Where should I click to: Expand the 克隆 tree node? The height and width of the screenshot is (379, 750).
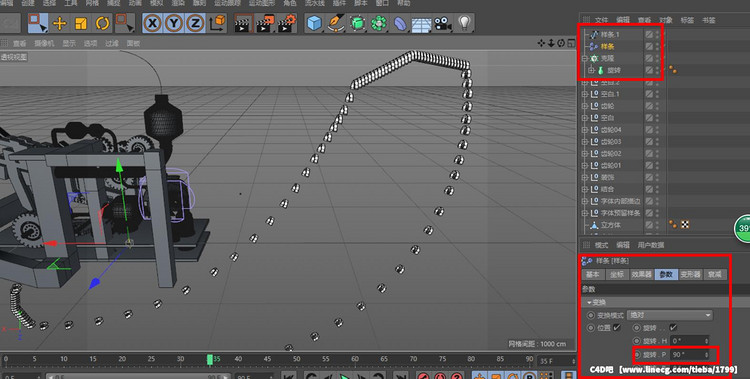click(x=585, y=58)
